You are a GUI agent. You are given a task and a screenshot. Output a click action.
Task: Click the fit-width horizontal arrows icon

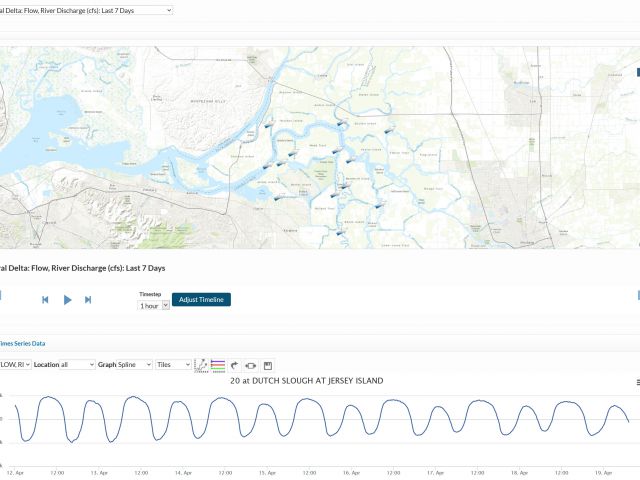pos(251,365)
